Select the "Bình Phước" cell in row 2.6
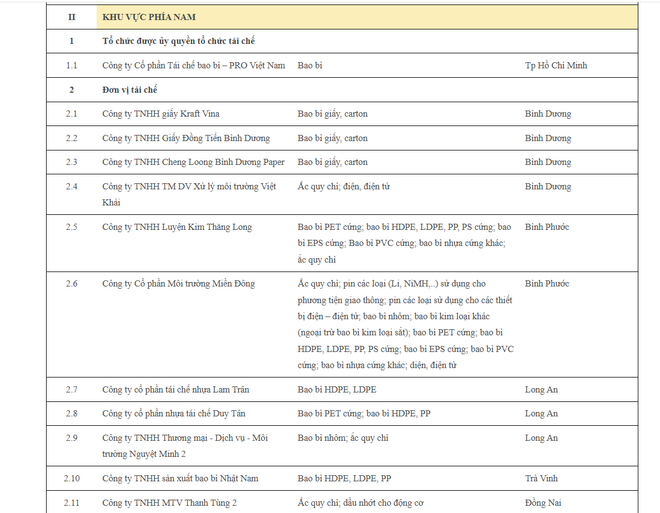The image size is (660, 513). tap(547, 284)
